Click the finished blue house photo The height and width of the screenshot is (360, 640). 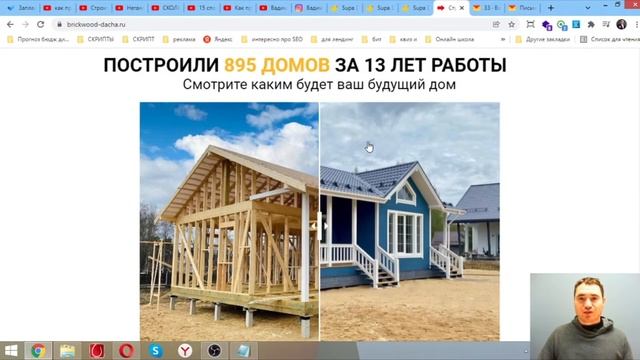pos(410,221)
